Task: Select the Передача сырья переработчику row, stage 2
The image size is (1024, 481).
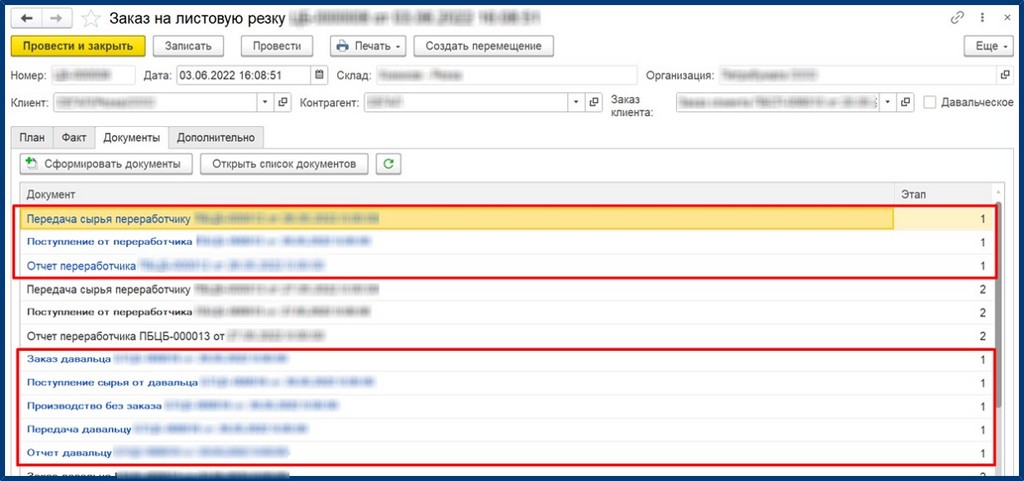Action: point(506,289)
